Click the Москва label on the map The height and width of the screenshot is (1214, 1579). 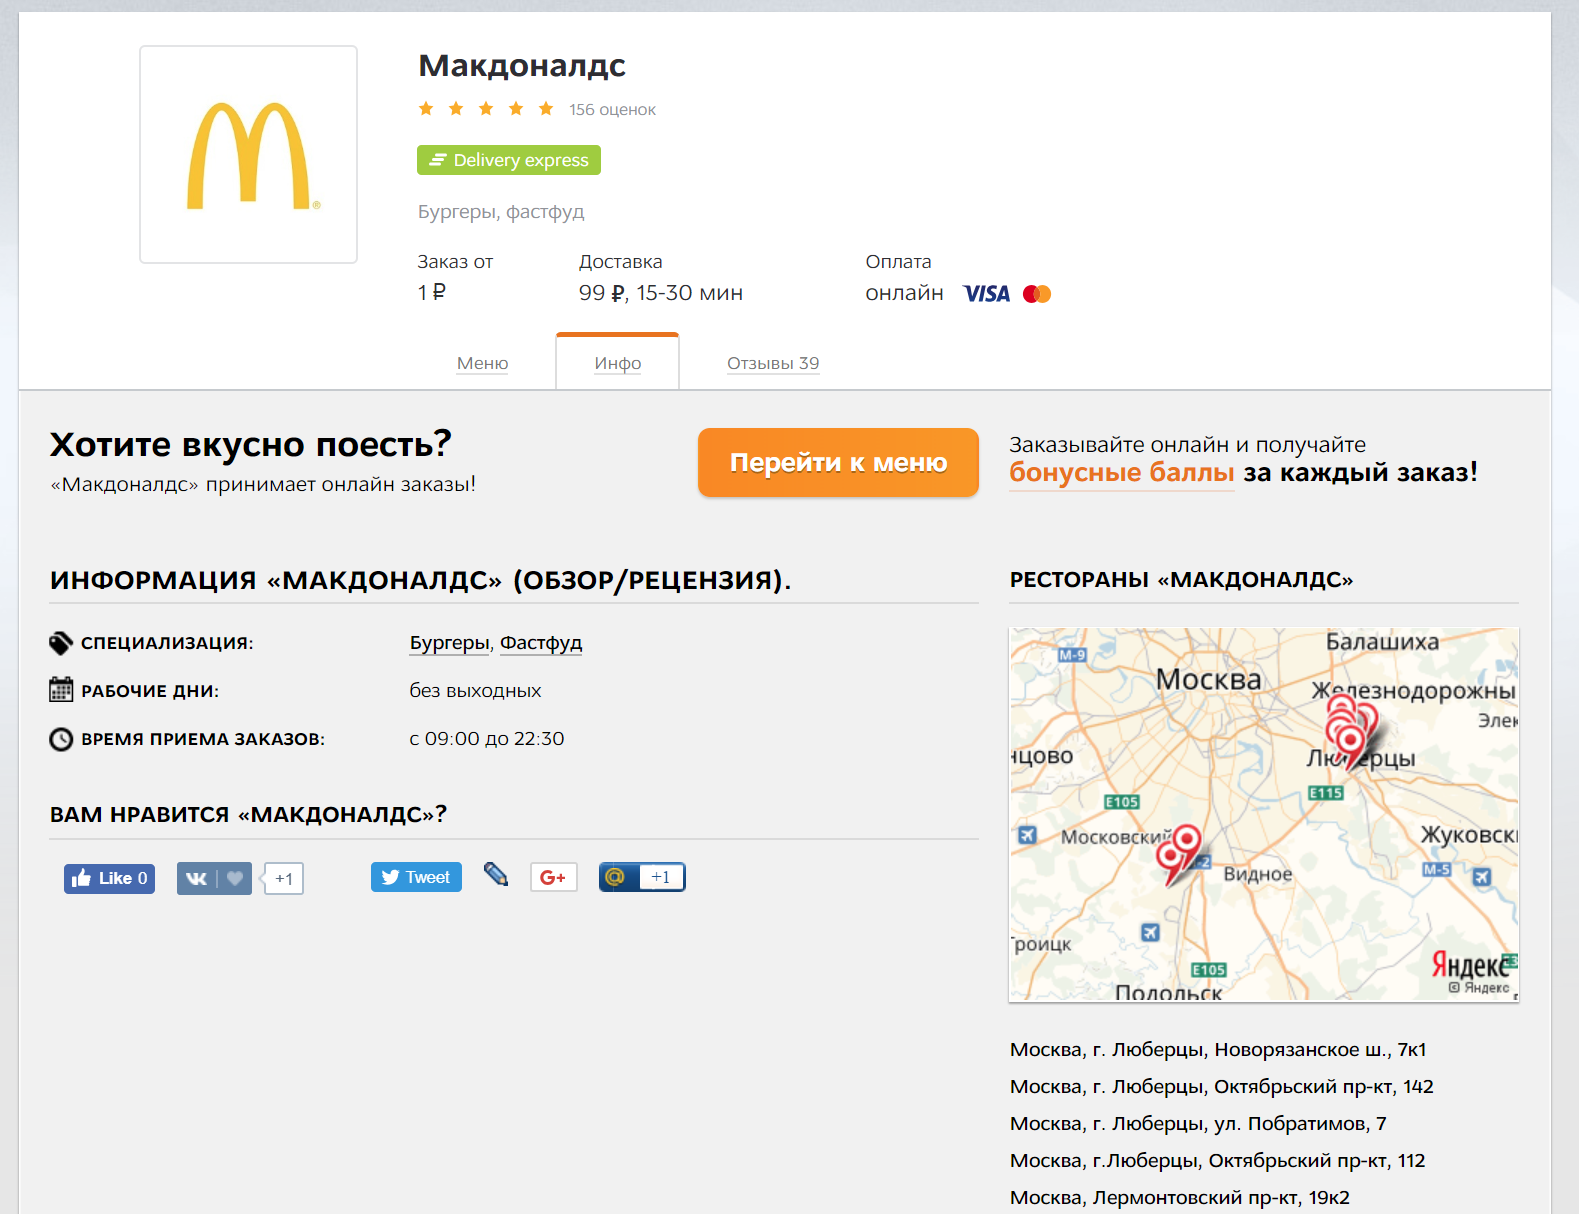point(1208,679)
